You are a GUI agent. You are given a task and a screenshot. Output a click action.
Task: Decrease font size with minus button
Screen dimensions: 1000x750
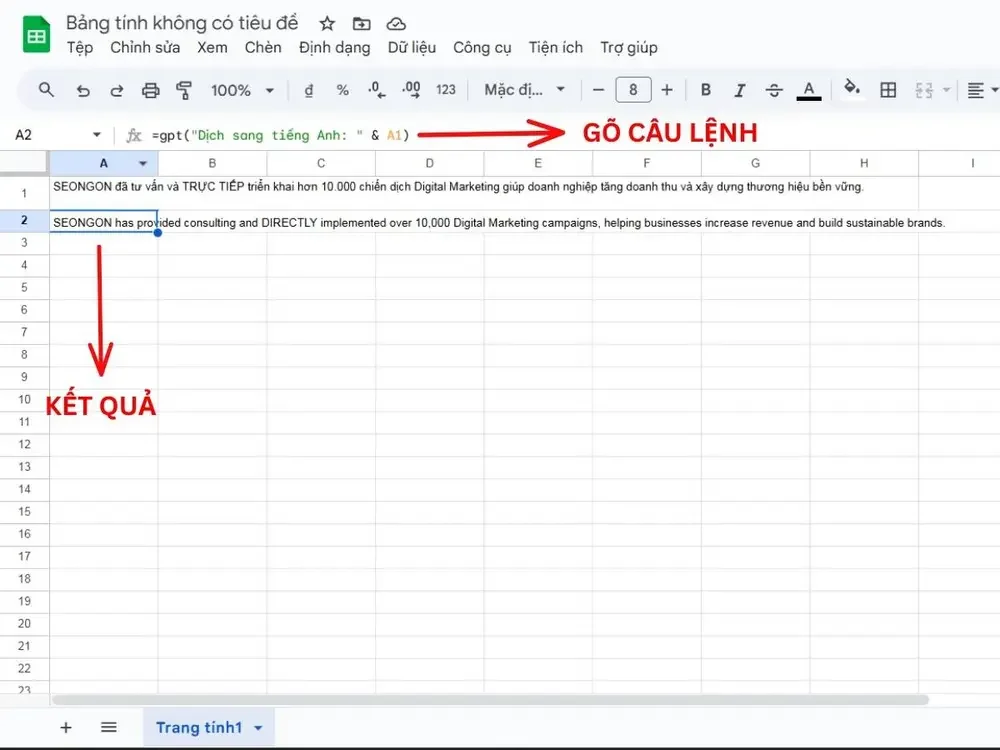[x=598, y=90]
